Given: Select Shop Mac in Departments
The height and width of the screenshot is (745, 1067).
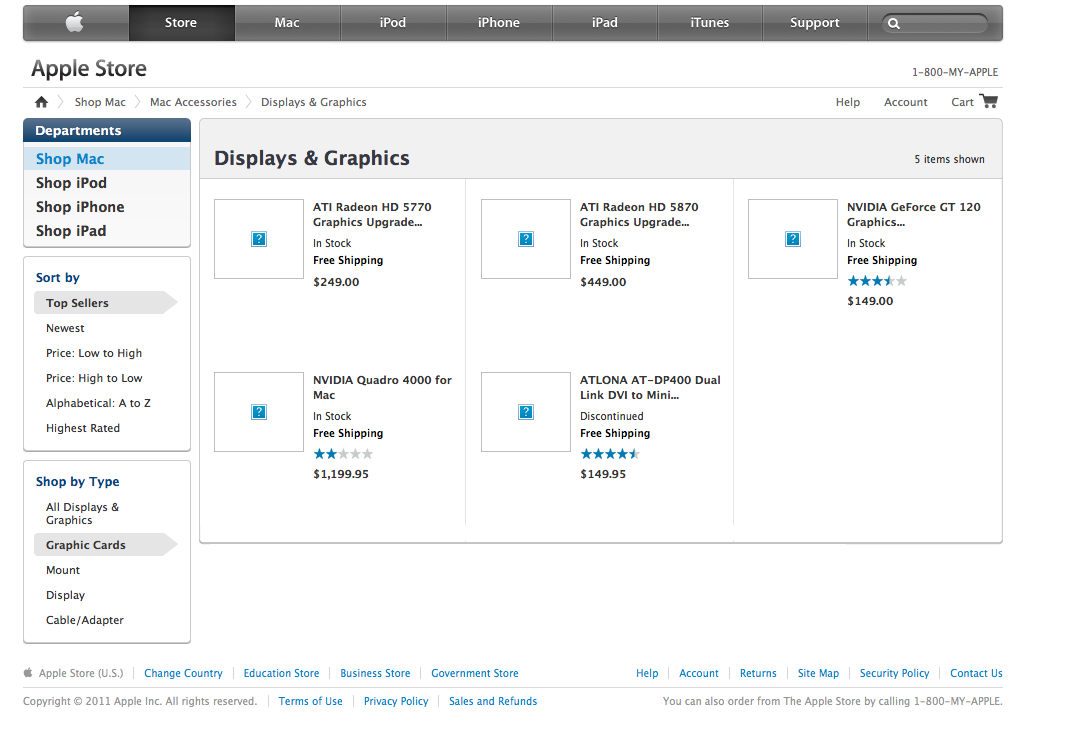Looking at the screenshot, I should tap(107, 159).
